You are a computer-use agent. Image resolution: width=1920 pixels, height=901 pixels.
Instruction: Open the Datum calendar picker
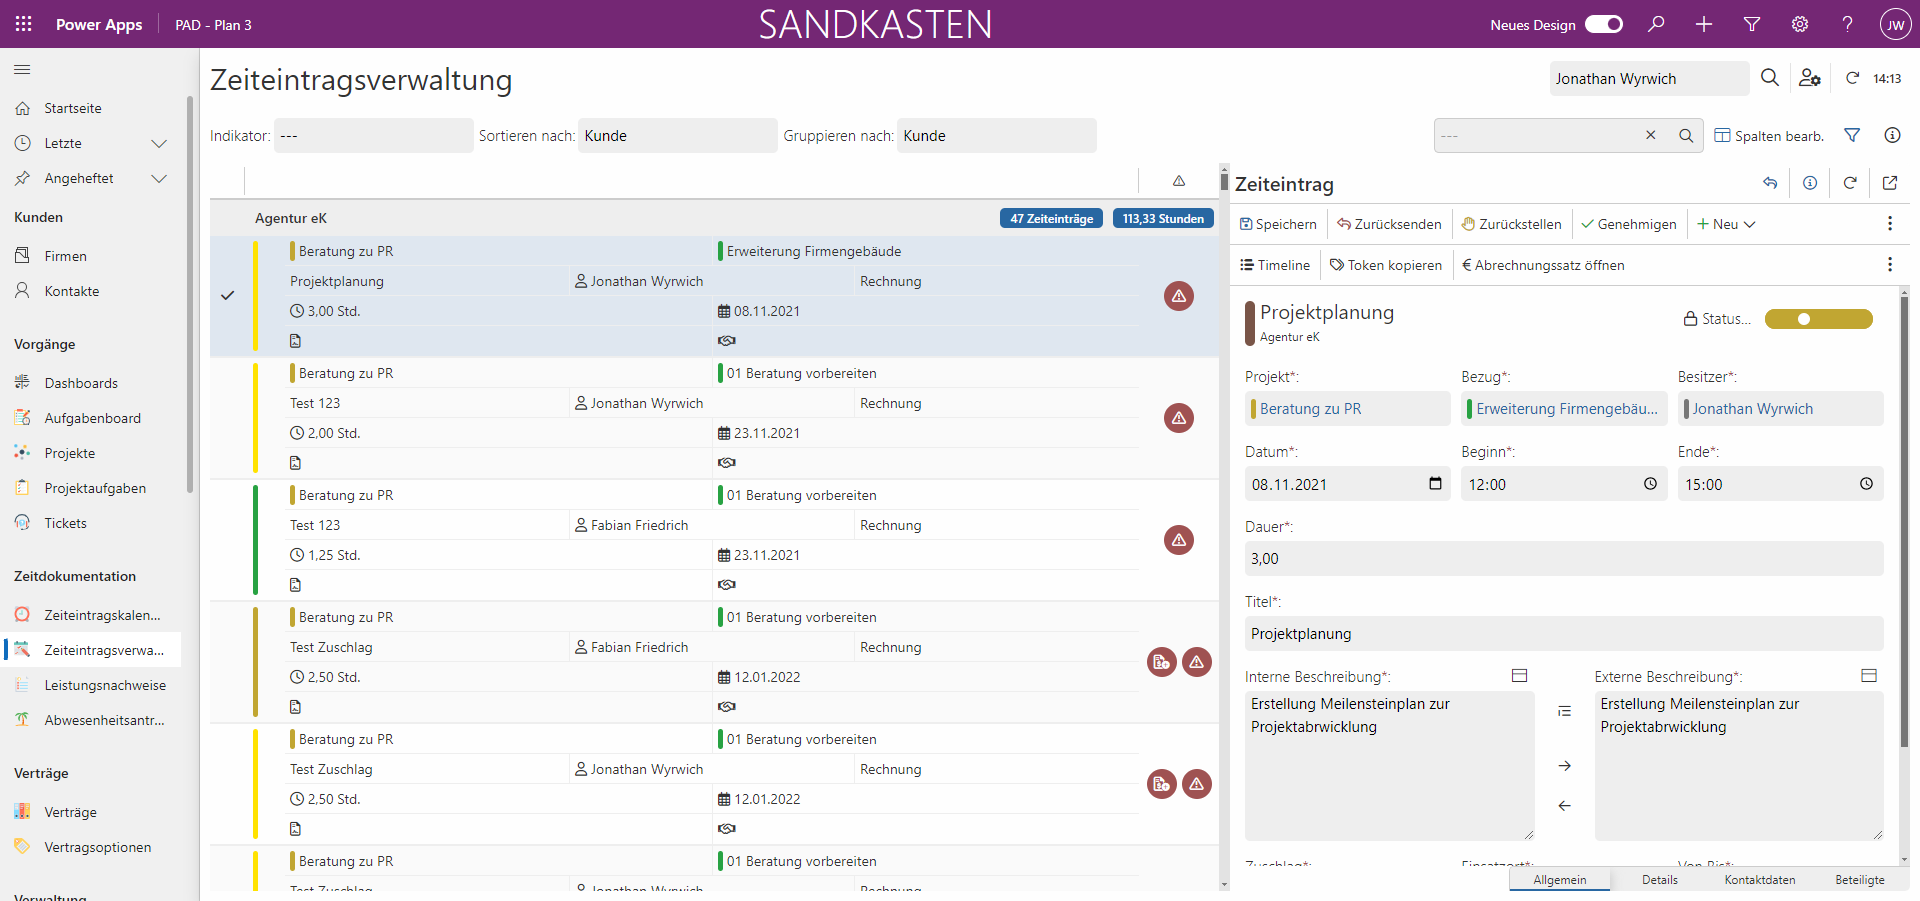tap(1436, 484)
